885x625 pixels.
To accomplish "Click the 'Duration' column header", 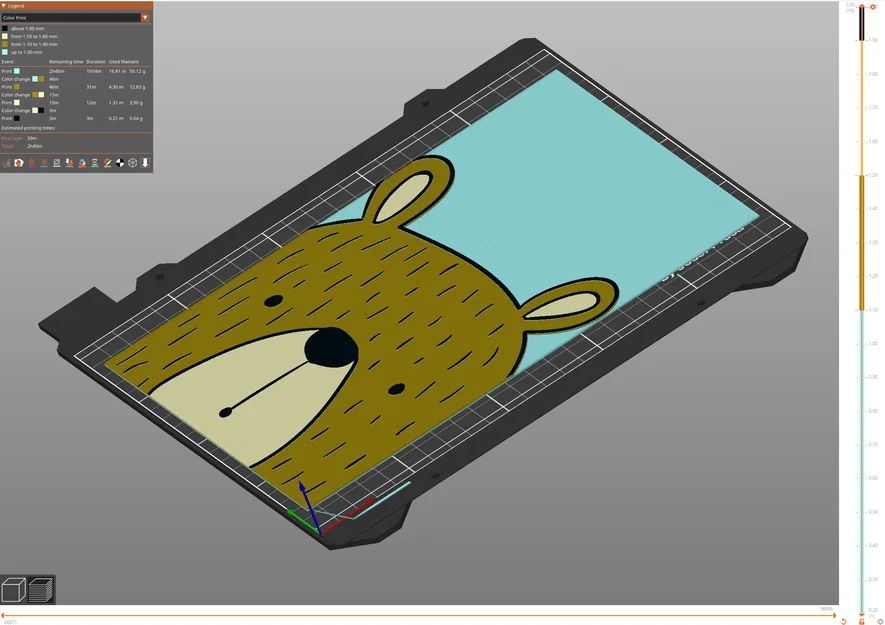I will [96, 62].
